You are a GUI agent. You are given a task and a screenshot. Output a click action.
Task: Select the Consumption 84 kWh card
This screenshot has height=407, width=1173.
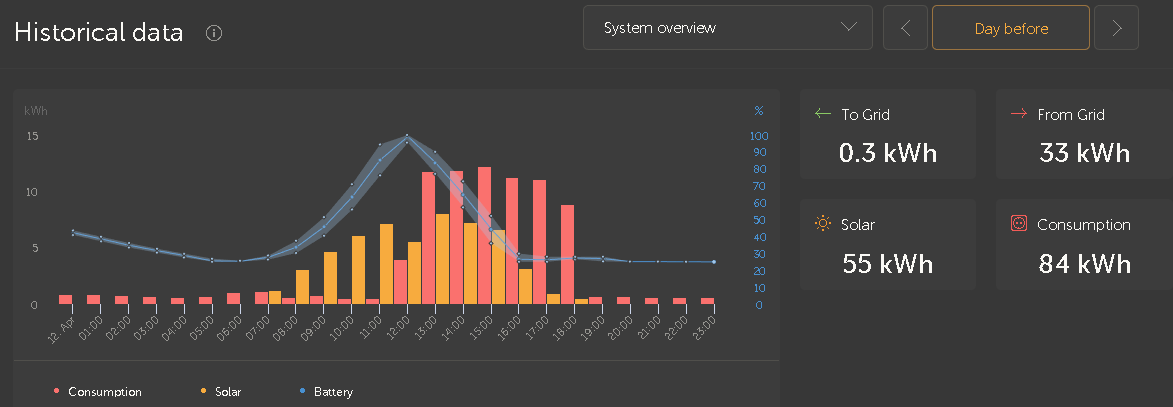(x=1084, y=244)
